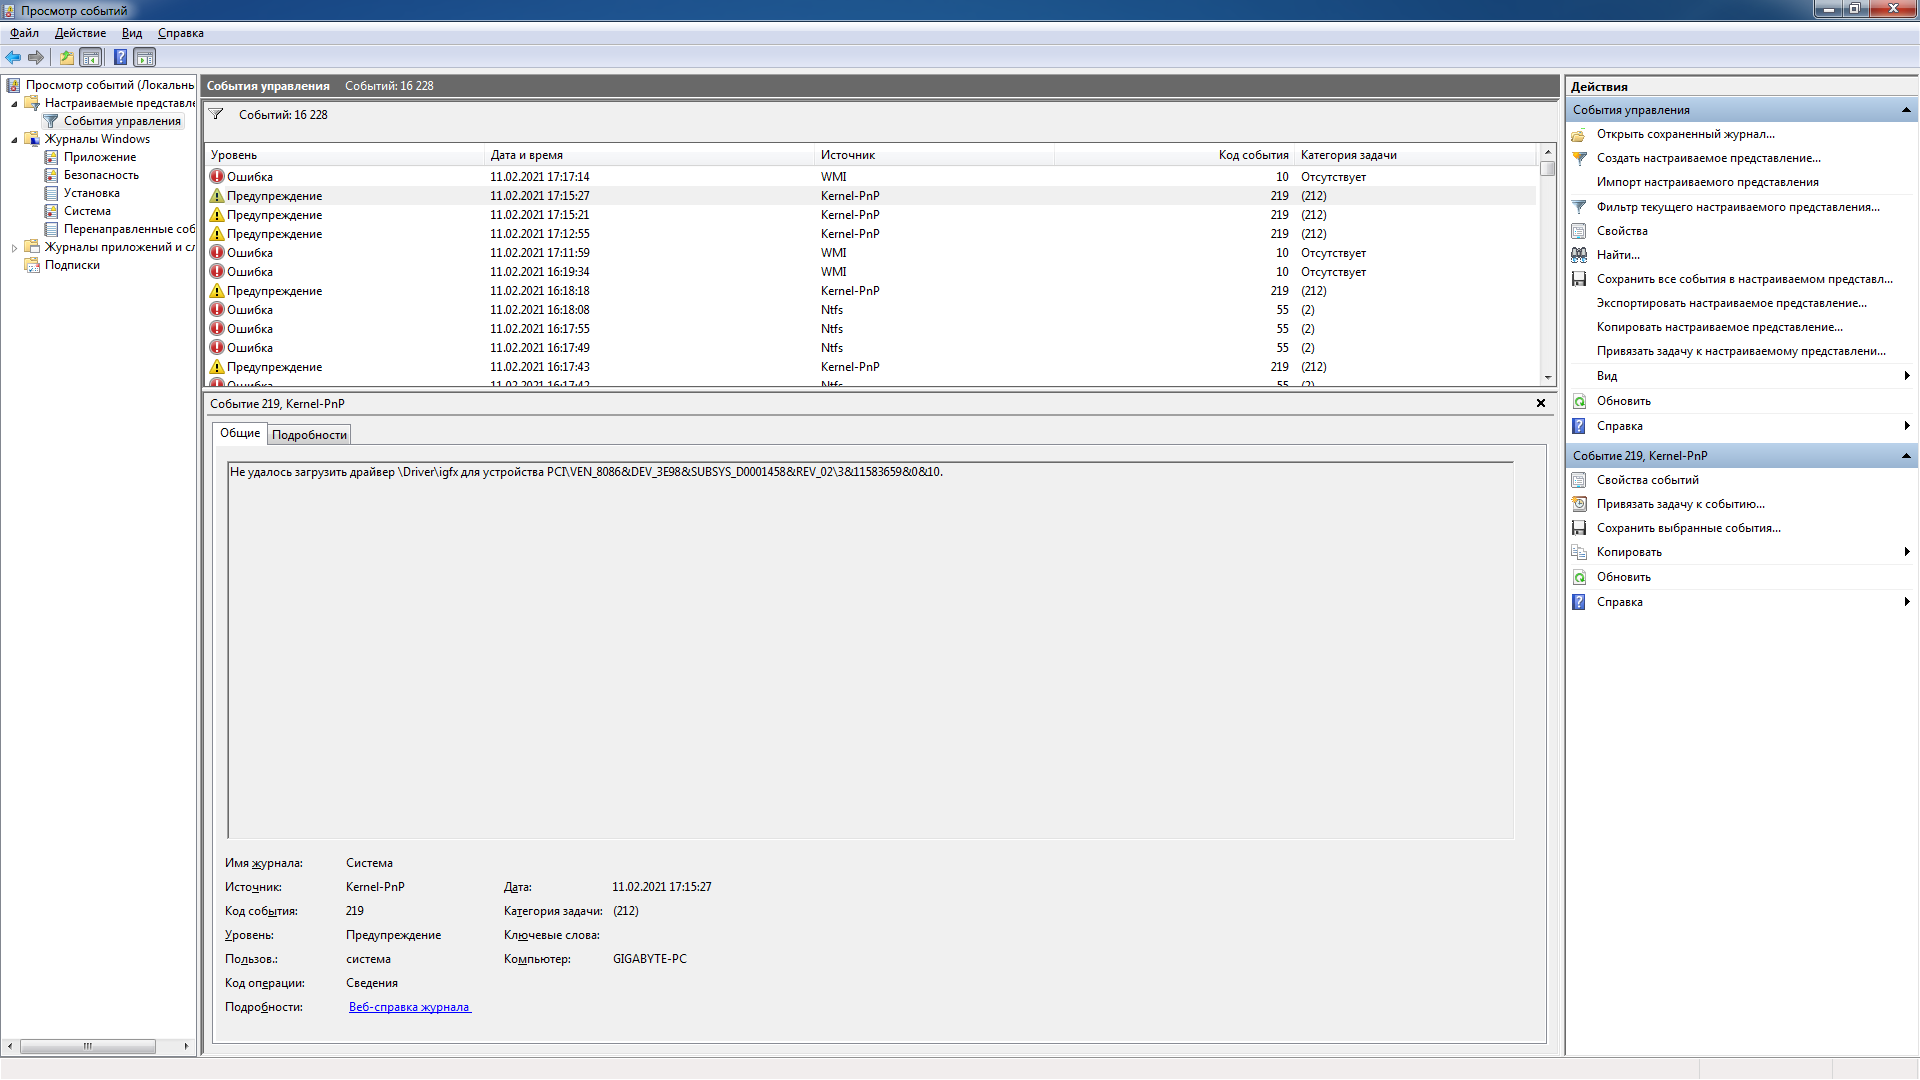Click the upper Справка help icon

click(x=1579, y=426)
